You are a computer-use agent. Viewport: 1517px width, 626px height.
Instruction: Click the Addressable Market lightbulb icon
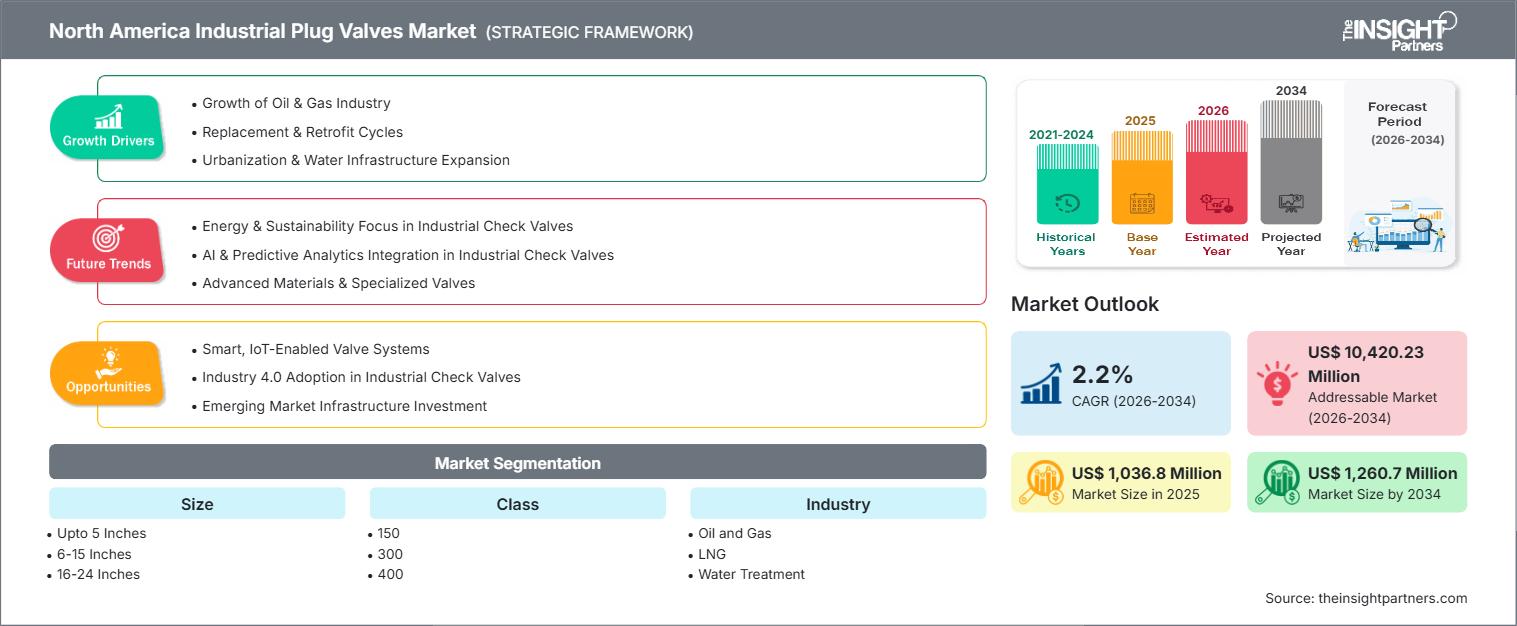[1275, 384]
